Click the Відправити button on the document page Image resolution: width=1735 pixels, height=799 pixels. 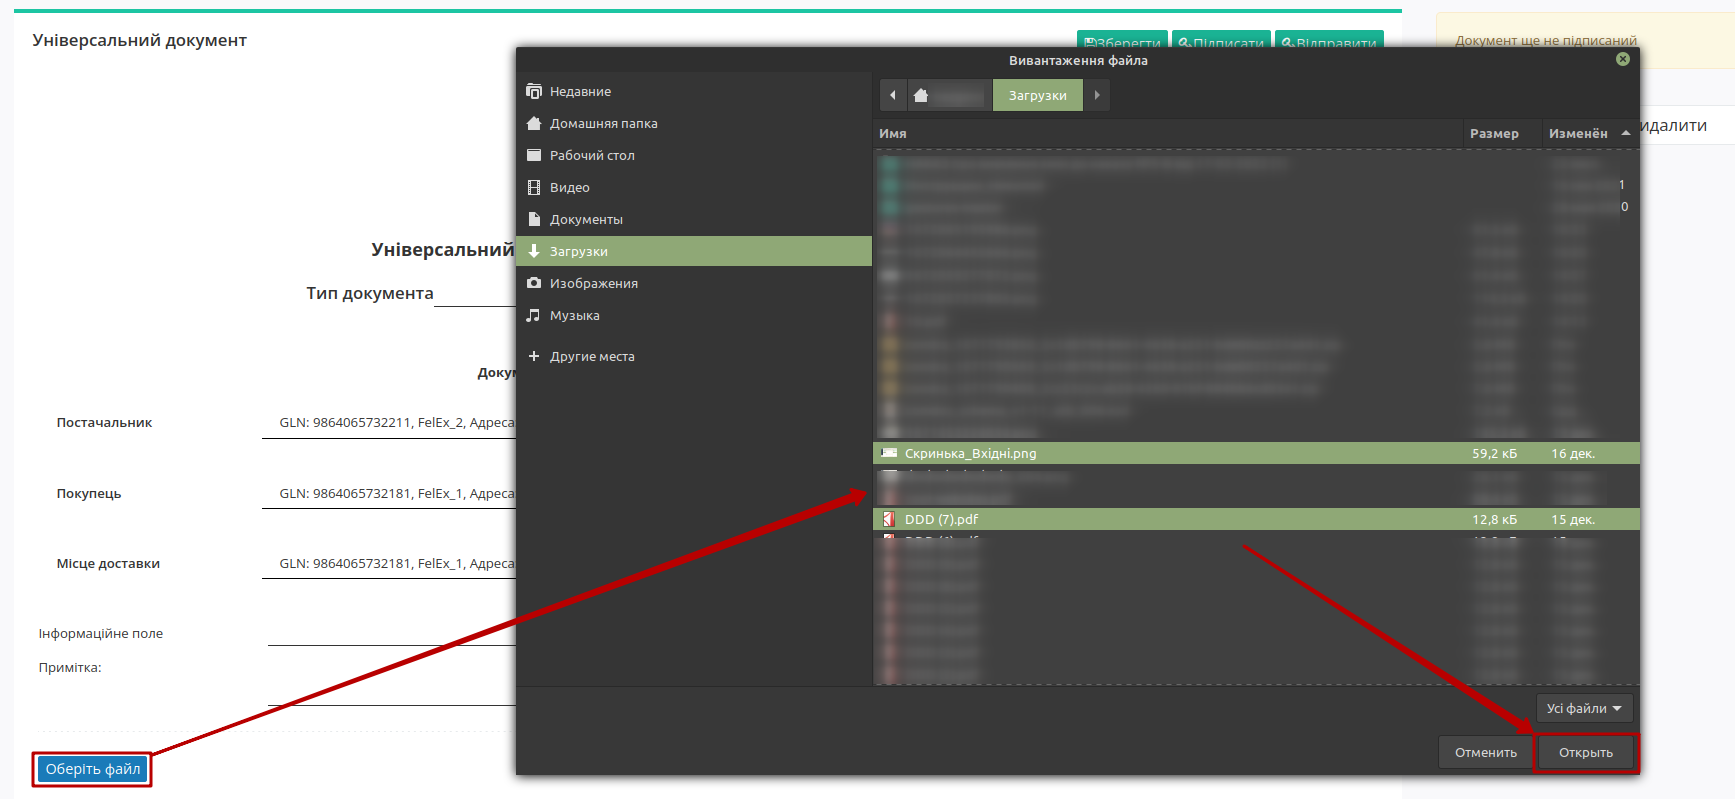[x=1329, y=41]
